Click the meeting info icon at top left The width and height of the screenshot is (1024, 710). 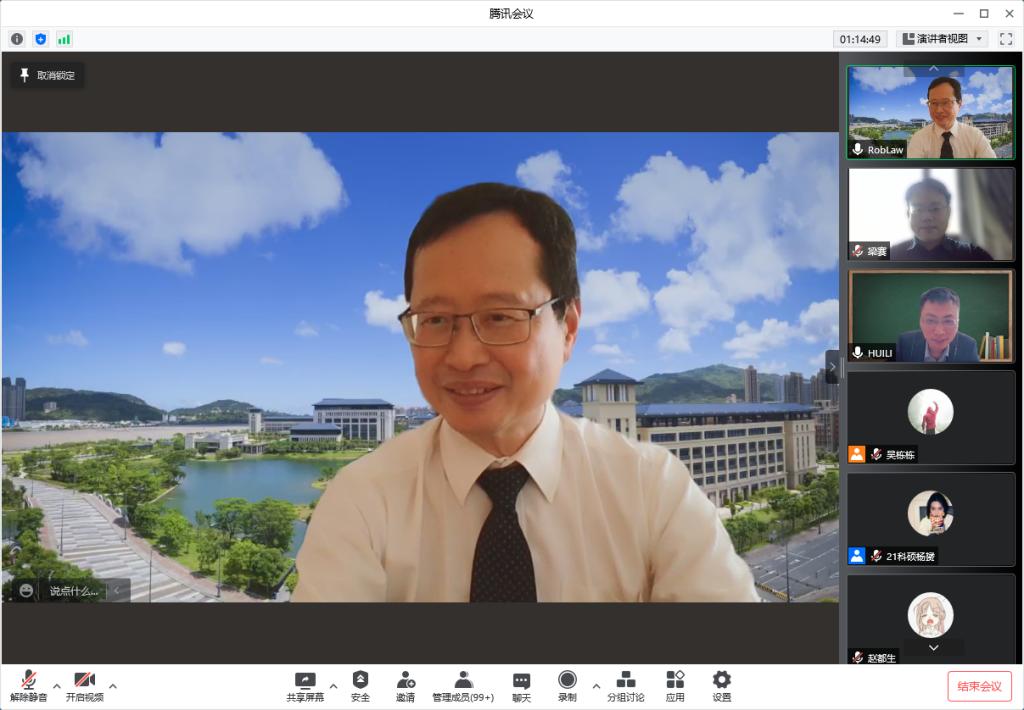[17, 39]
